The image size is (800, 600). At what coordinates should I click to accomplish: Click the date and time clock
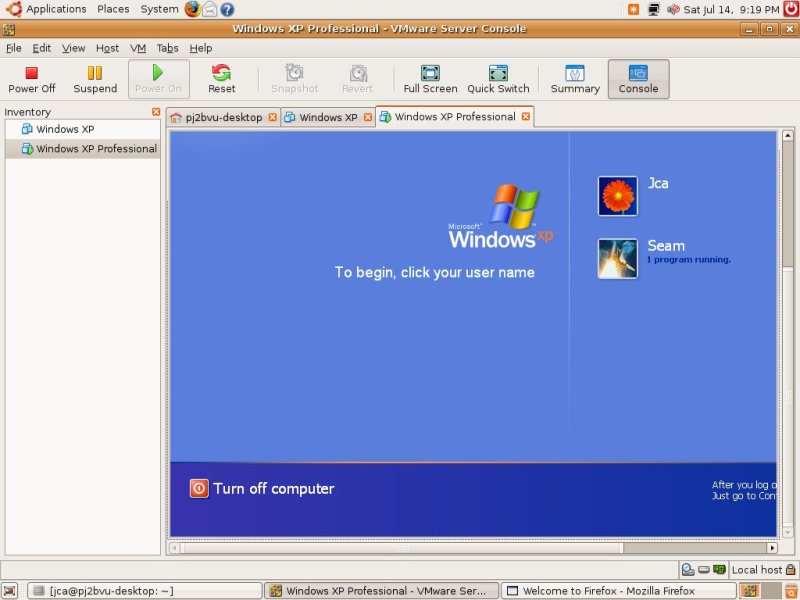(731, 9)
